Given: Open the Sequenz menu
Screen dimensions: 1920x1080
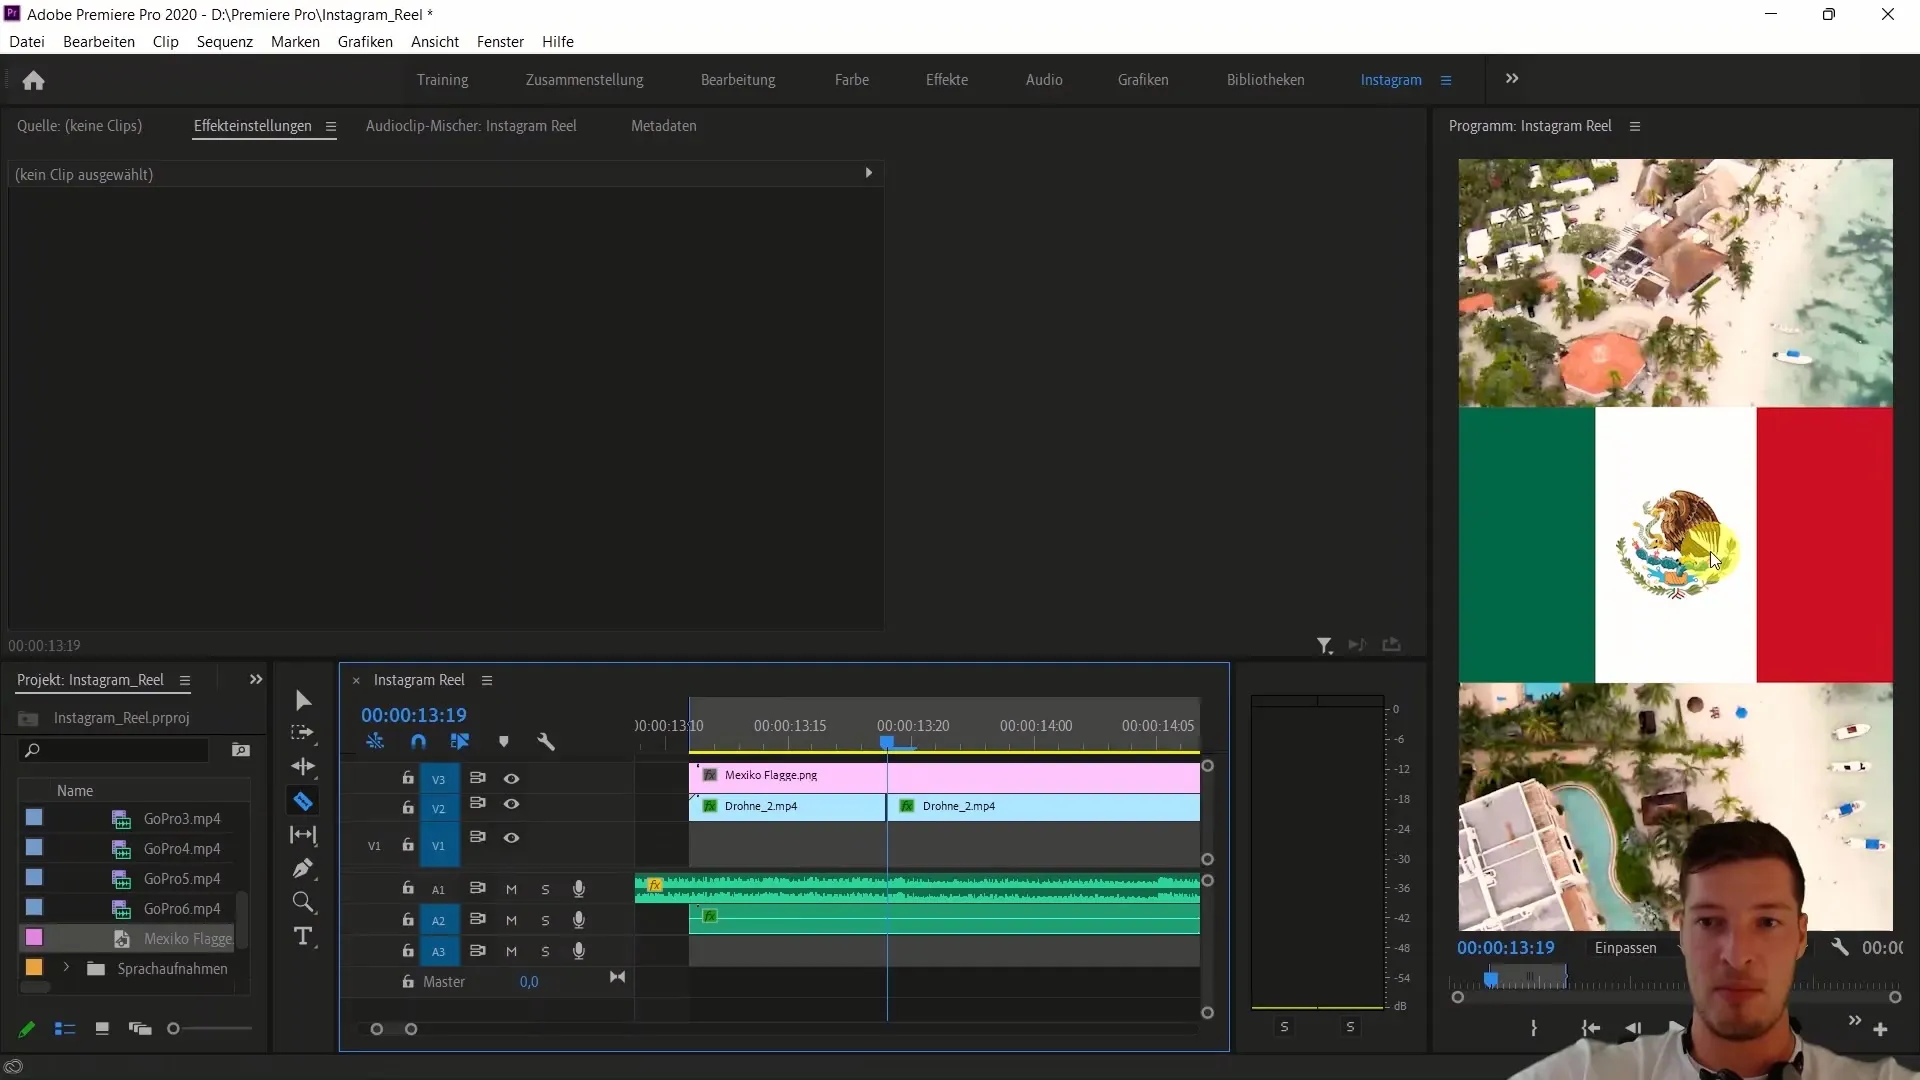Looking at the screenshot, I should click(225, 41).
